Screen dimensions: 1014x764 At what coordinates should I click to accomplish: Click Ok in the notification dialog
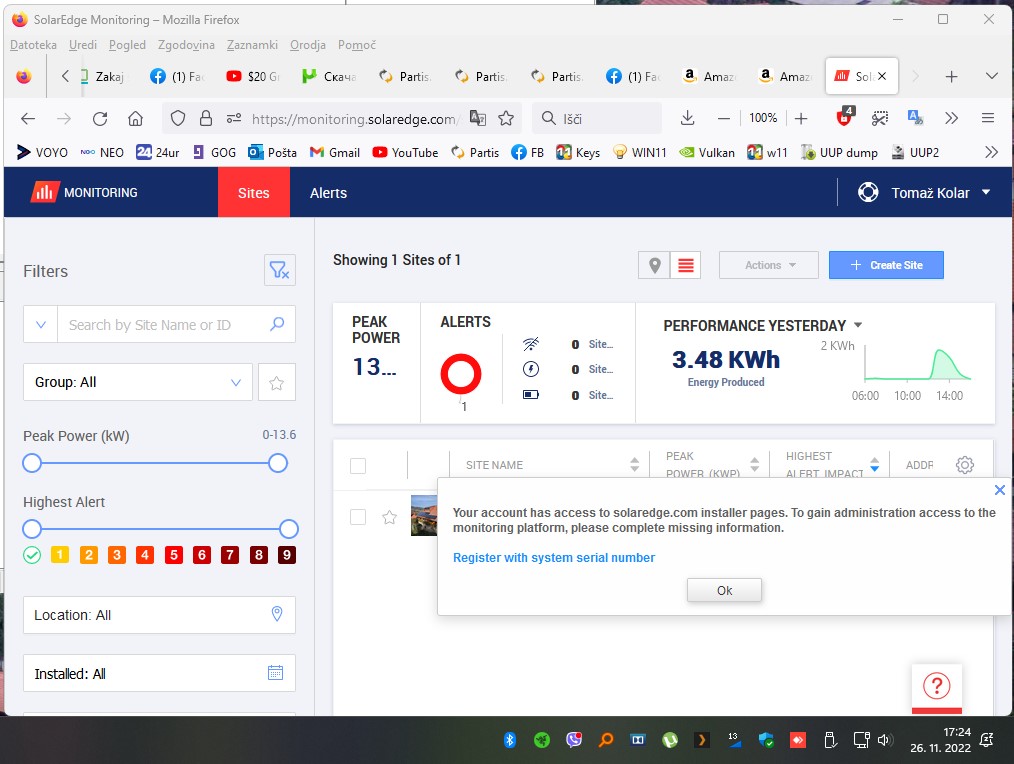724,590
